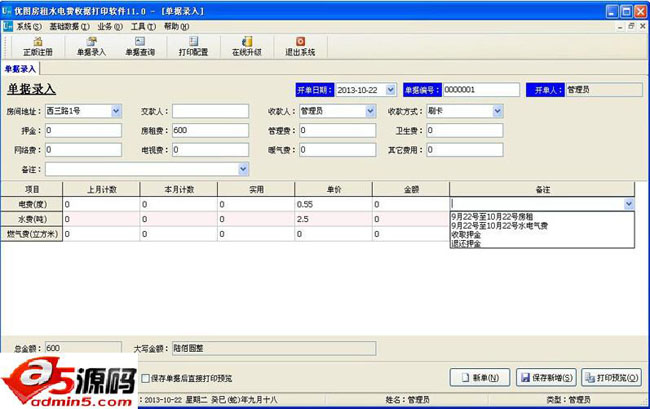Click the 交款人 input field
This screenshot has width=650, height=409.
point(211,111)
